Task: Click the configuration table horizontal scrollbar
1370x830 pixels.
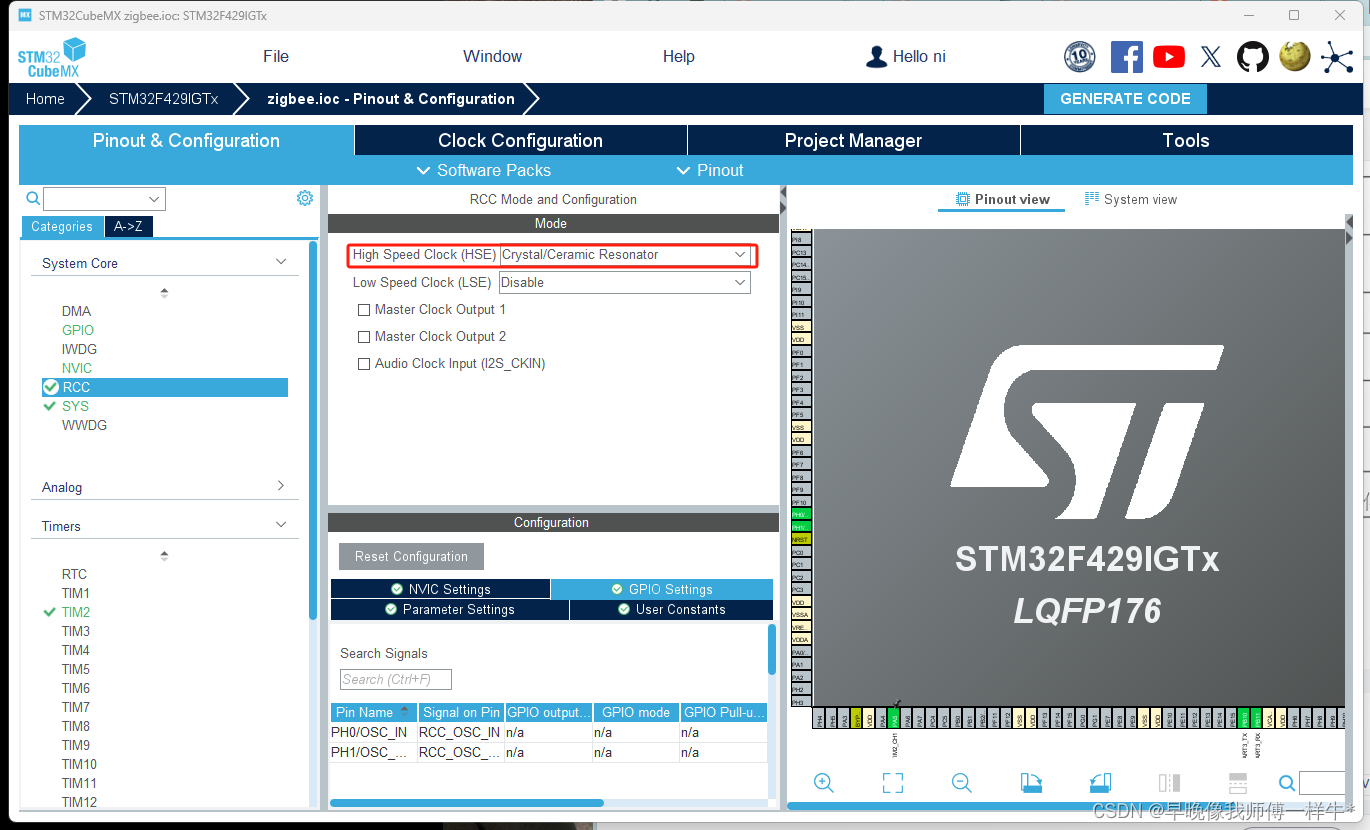Action: [467, 803]
